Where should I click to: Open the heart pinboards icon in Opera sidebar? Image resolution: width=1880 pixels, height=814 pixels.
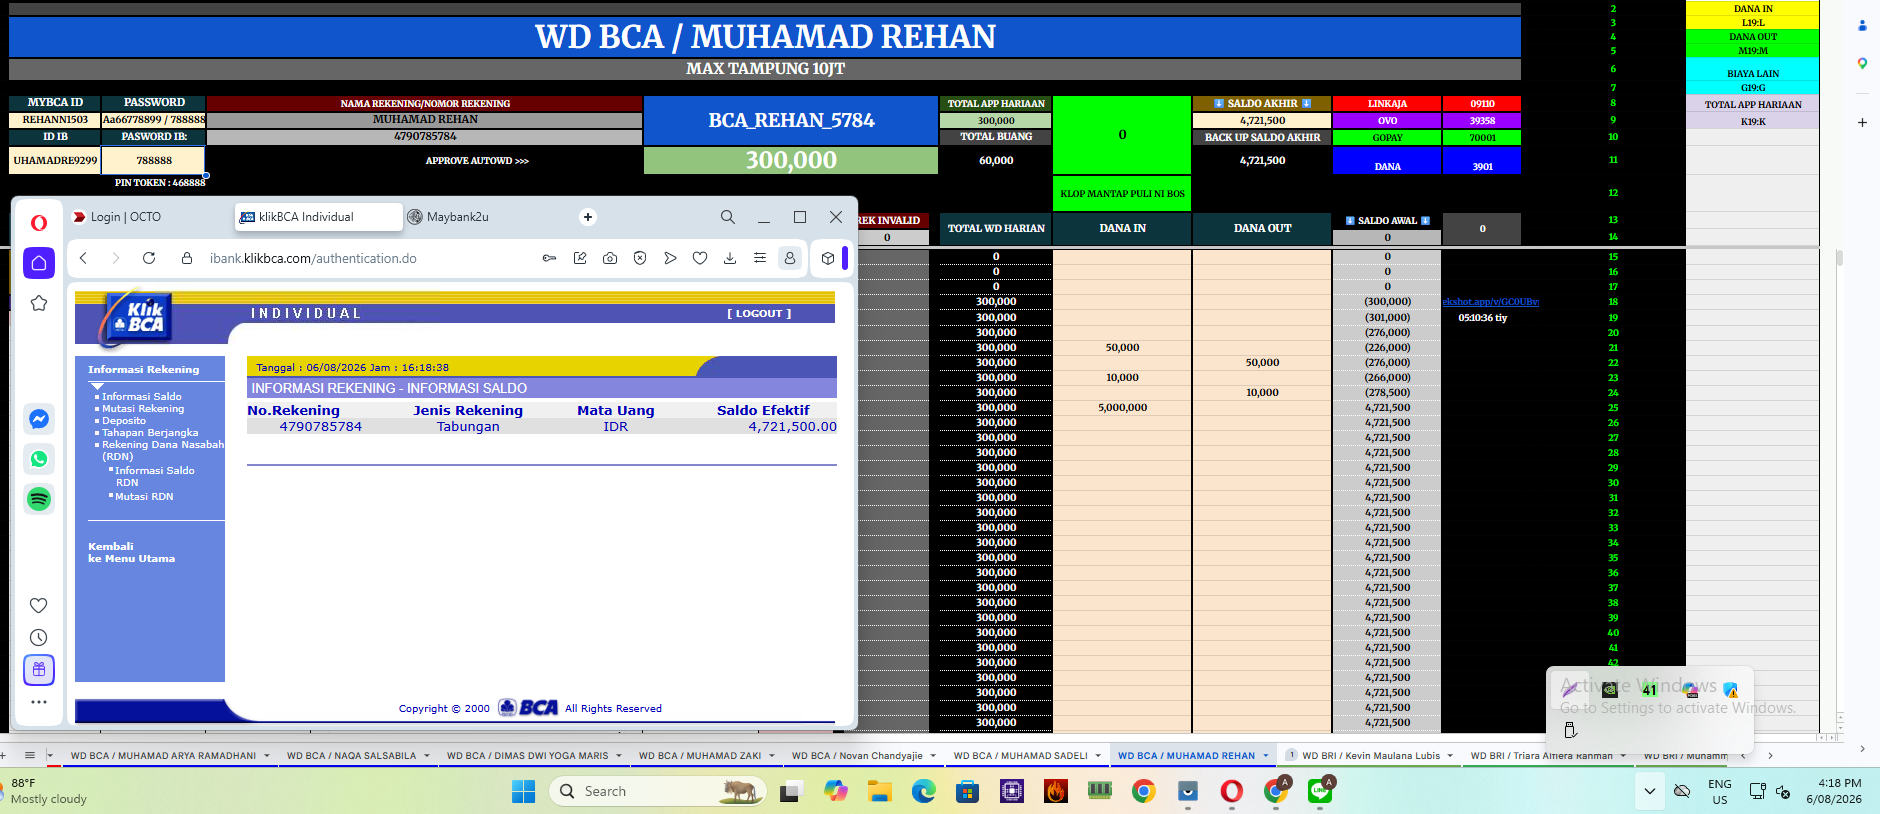39,605
